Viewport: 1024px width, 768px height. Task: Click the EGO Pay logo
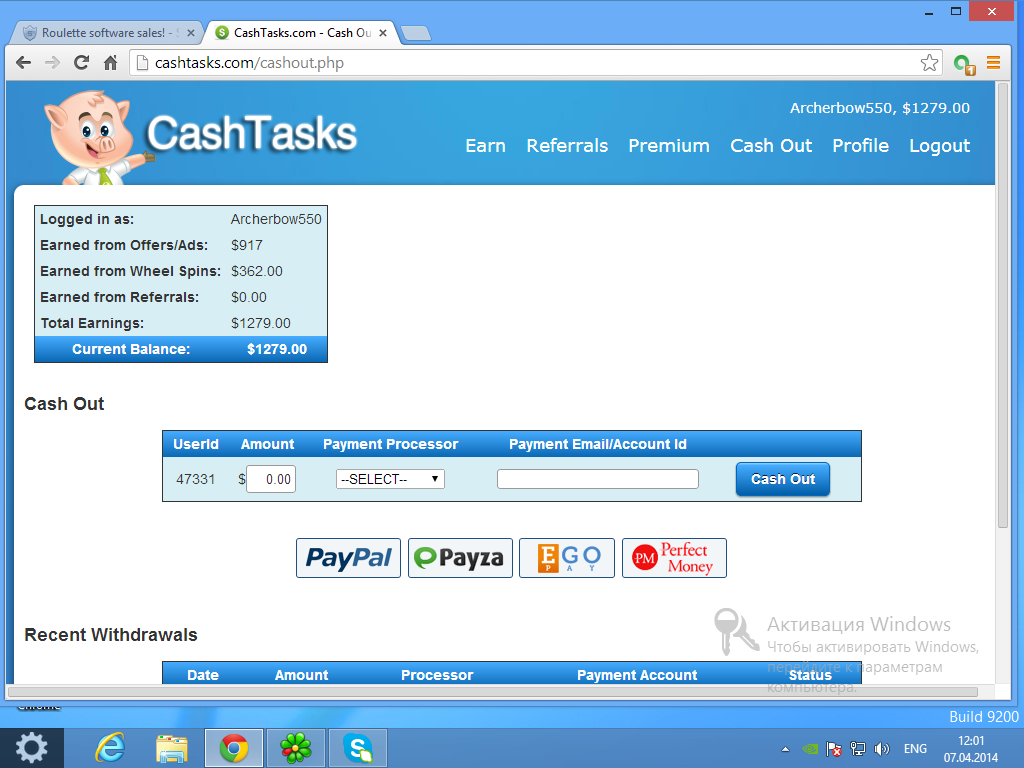(567, 558)
